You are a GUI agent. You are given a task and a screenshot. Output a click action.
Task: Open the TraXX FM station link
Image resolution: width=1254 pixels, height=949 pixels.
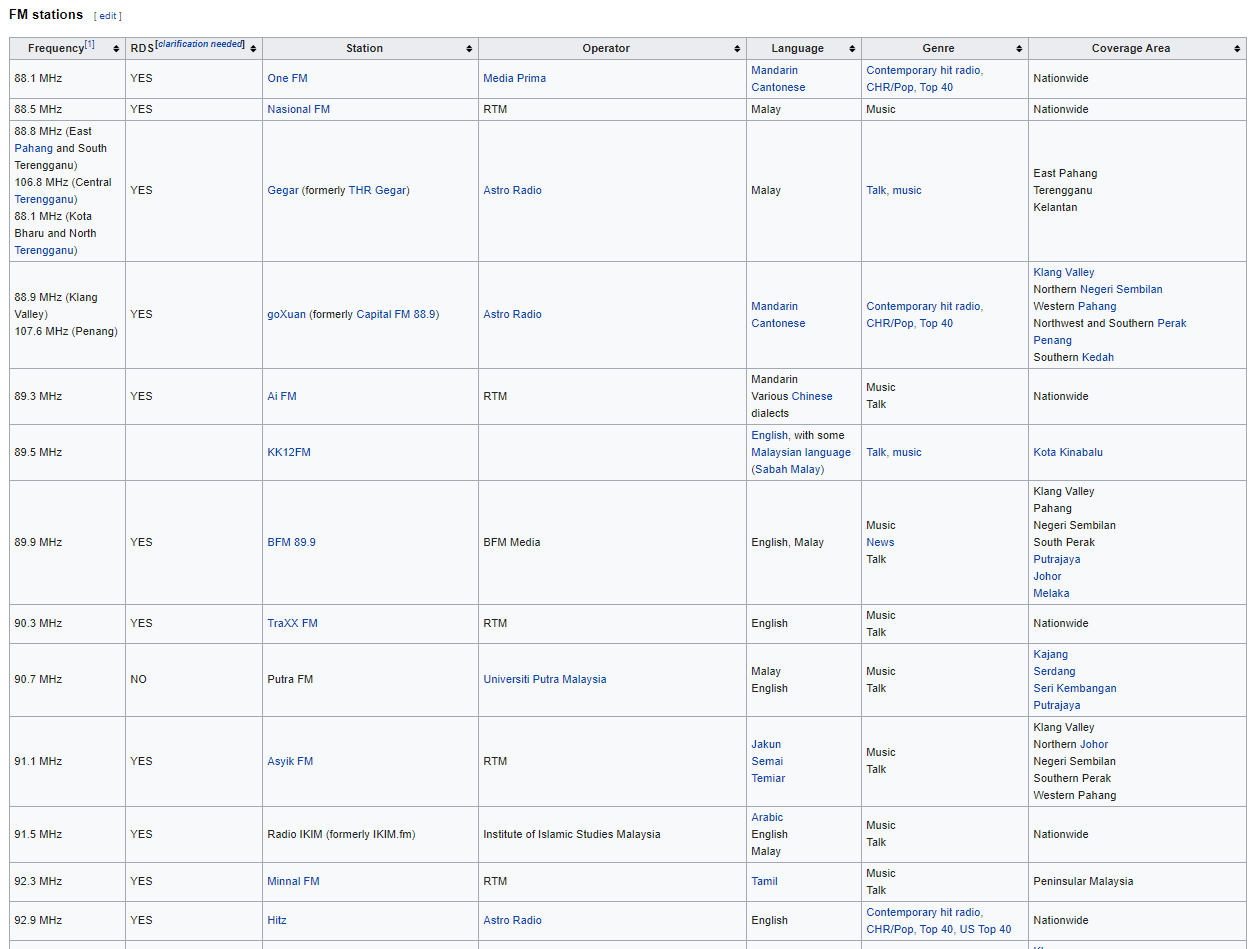[292, 624]
